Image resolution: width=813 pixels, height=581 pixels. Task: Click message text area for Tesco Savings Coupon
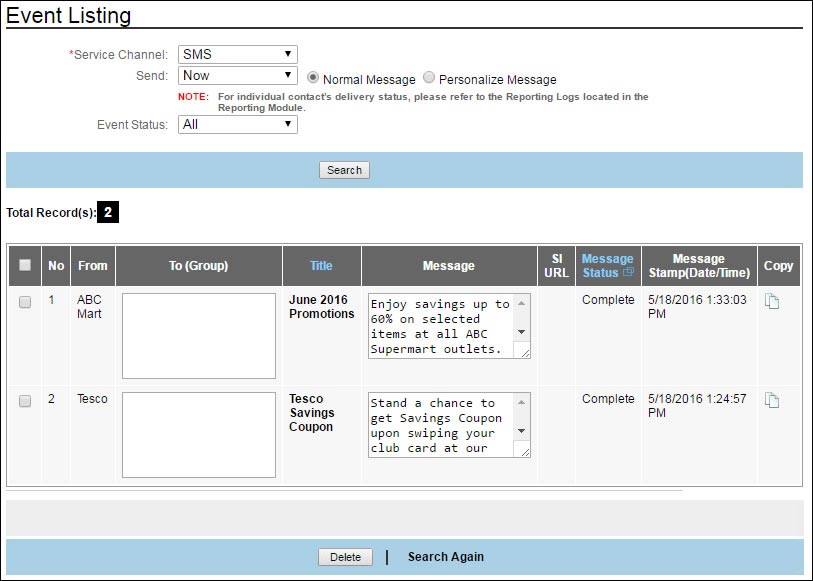point(441,425)
